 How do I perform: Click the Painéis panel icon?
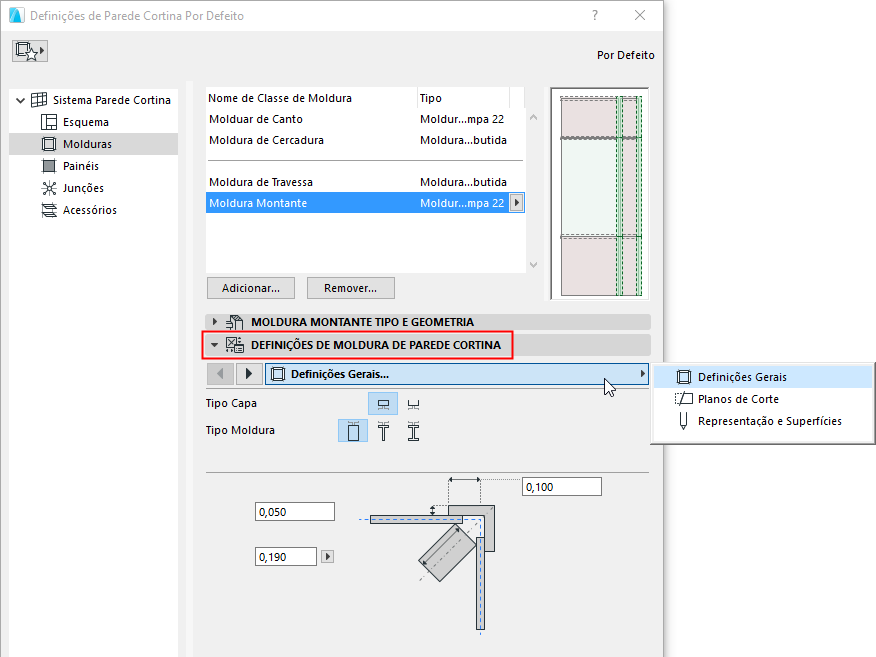tap(49, 166)
